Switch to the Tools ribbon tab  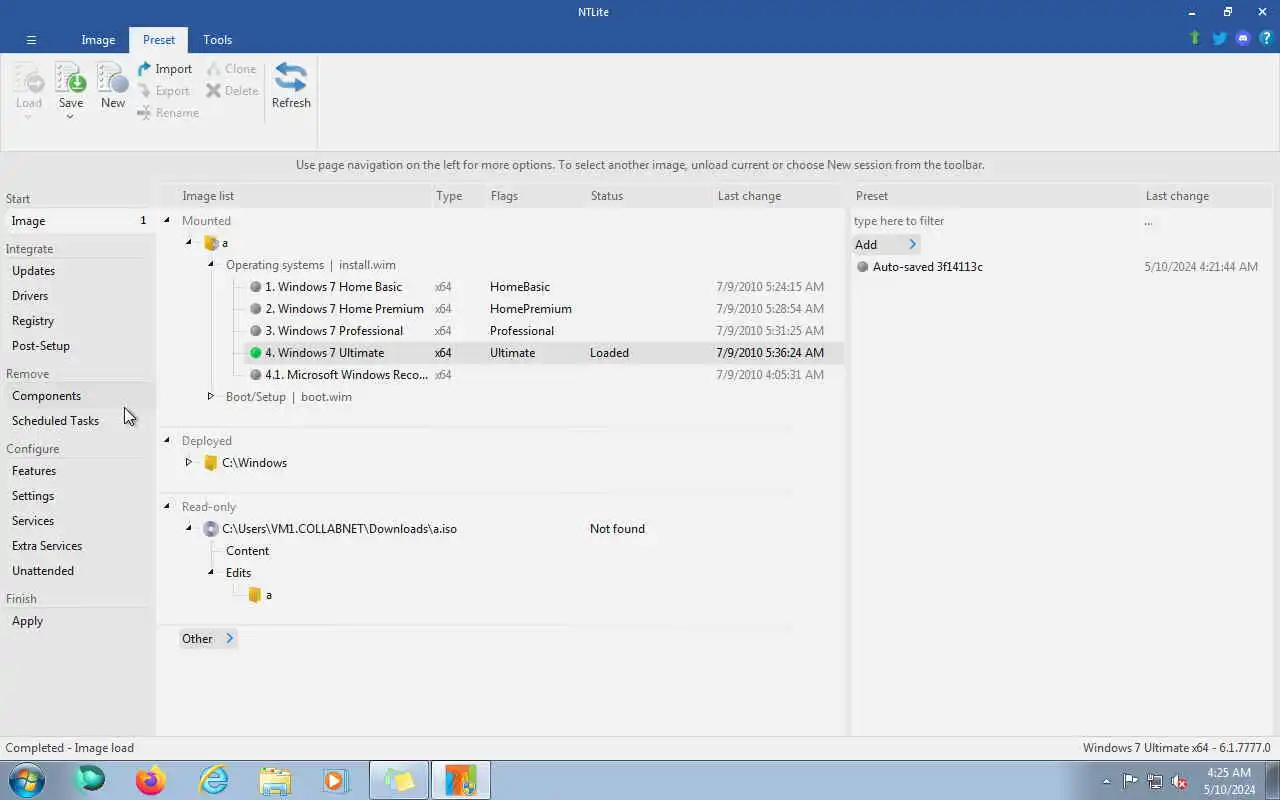[217, 40]
